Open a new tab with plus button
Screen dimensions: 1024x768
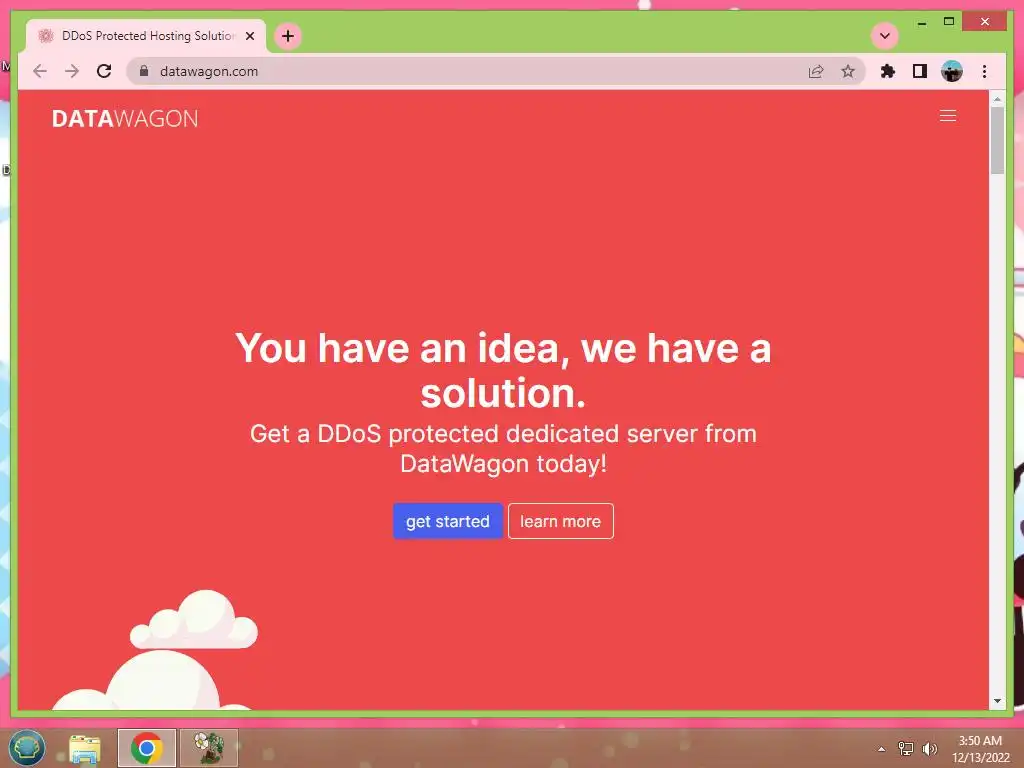288,36
